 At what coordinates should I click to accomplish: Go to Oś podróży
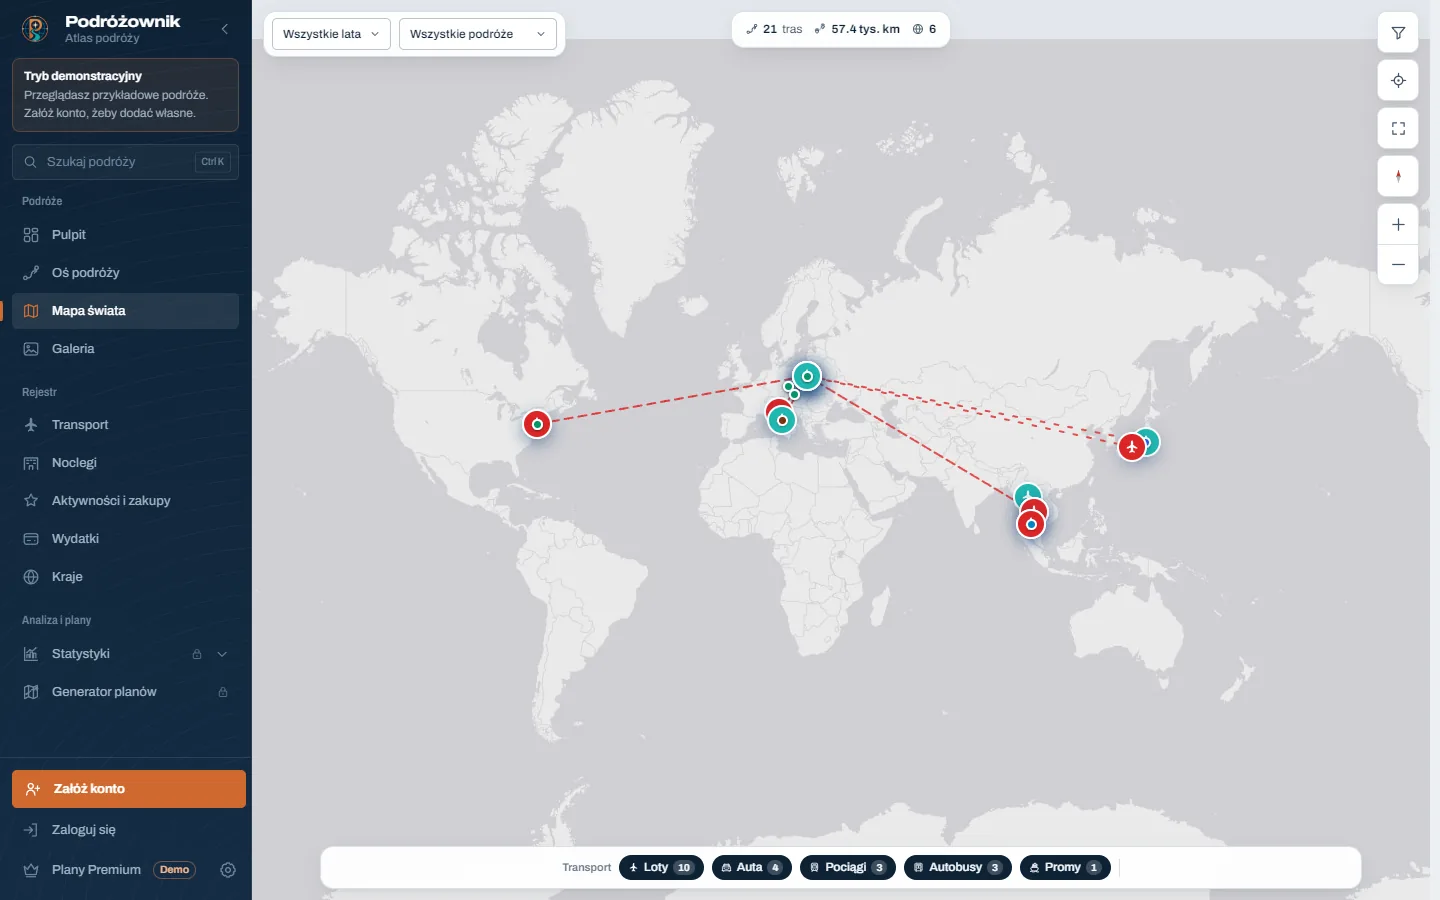click(125, 273)
